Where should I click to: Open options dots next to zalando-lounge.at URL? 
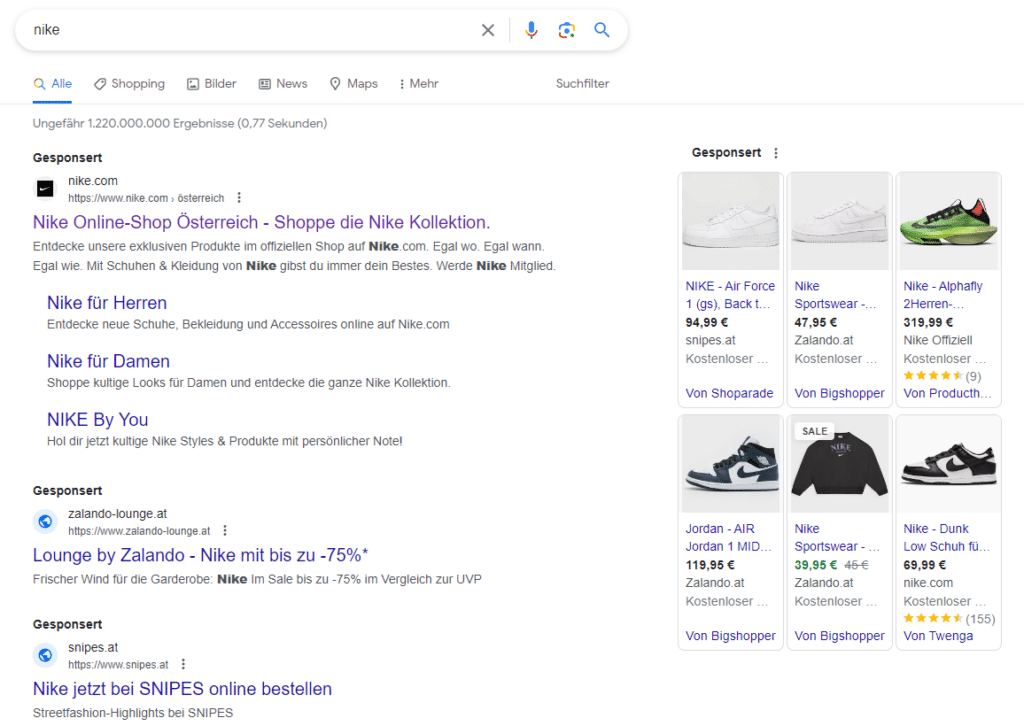click(225, 530)
